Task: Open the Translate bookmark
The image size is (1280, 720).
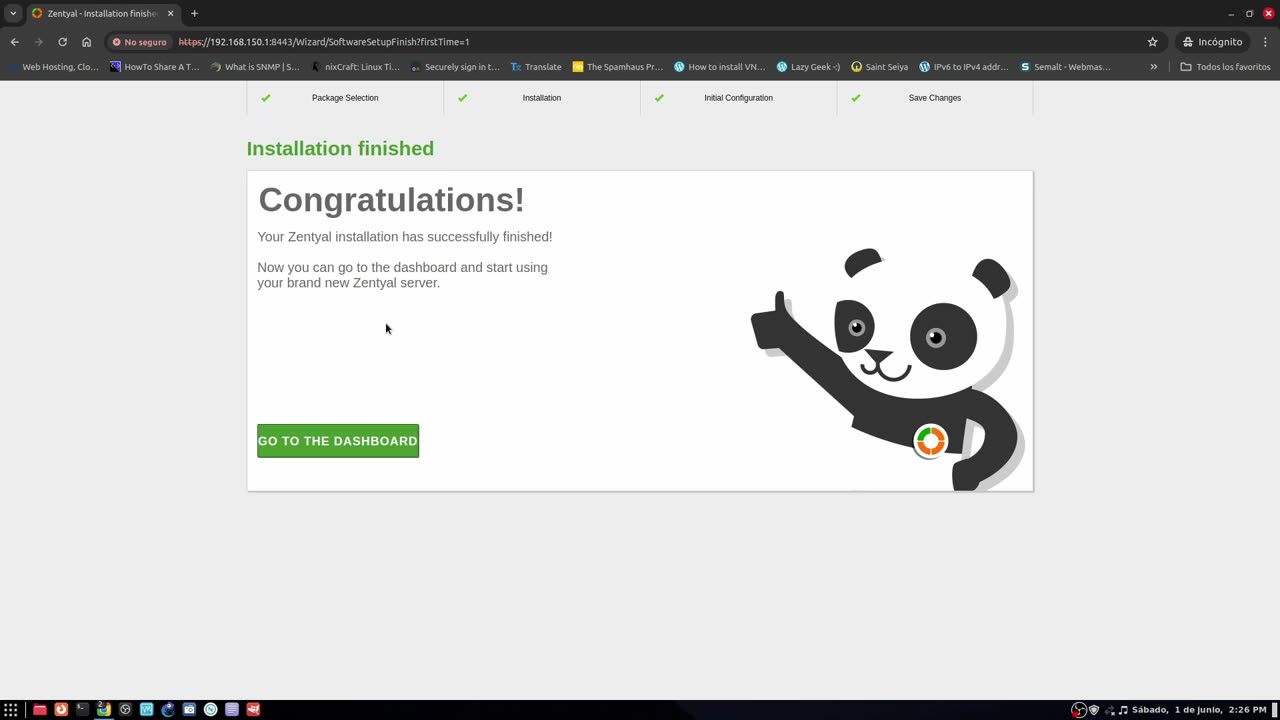Action: [x=536, y=67]
